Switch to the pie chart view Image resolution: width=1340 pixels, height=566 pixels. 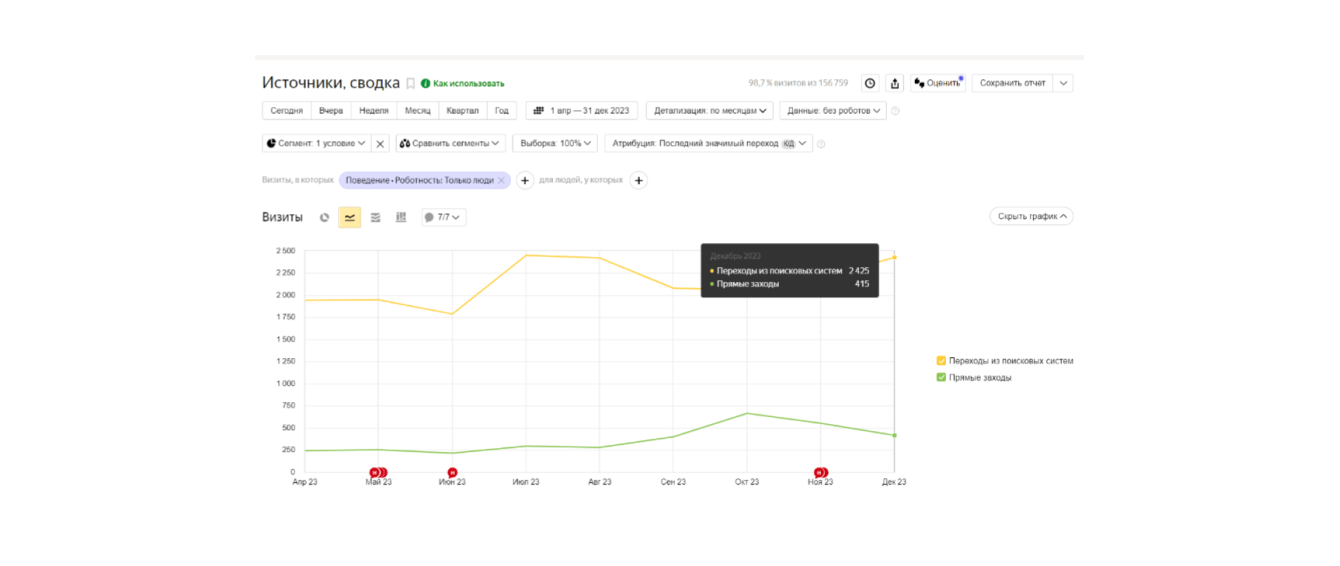(x=324, y=217)
